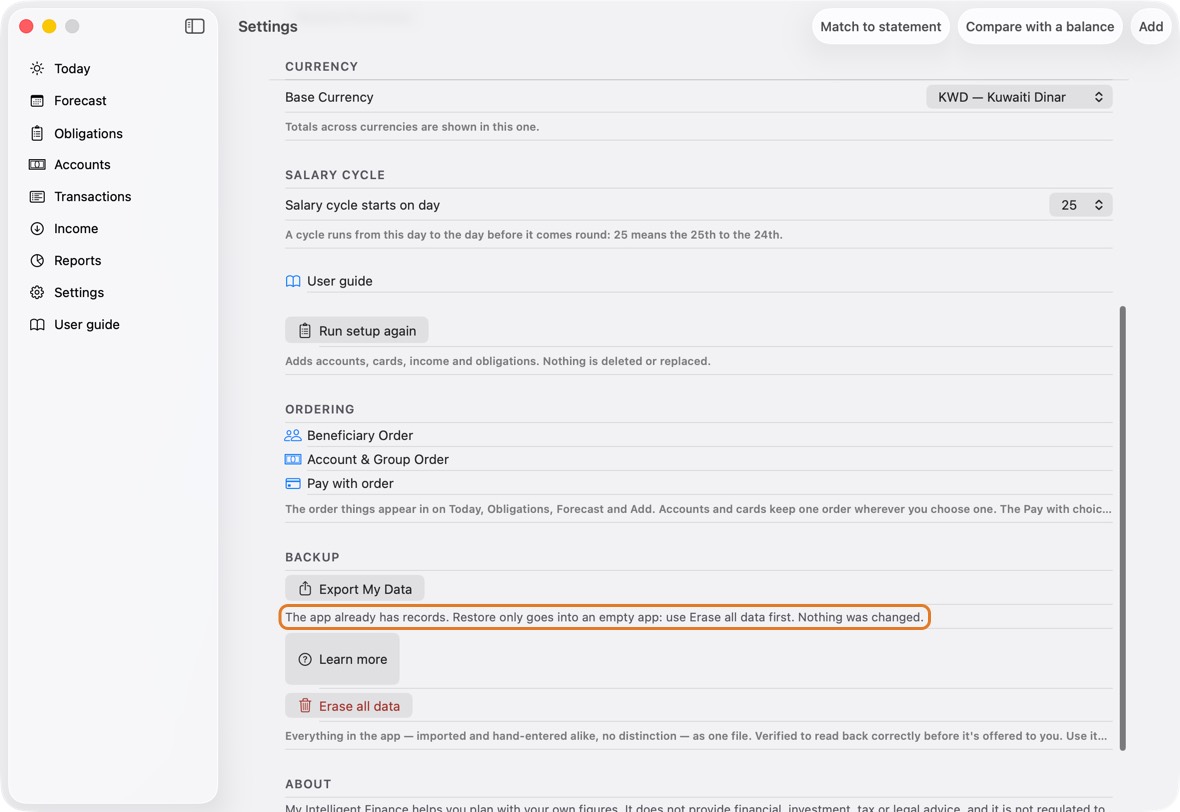The width and height of the screenshot is (1180, 812).
Task: Click the pie chart icon beside Reports
Action: coord(37,260)
